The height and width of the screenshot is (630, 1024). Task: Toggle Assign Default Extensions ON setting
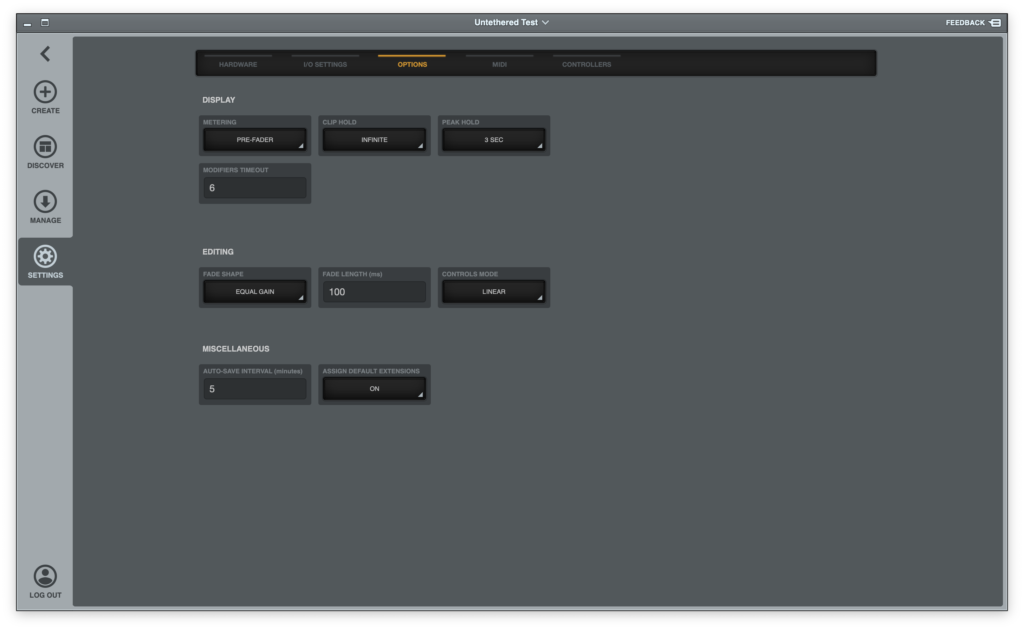374,389
